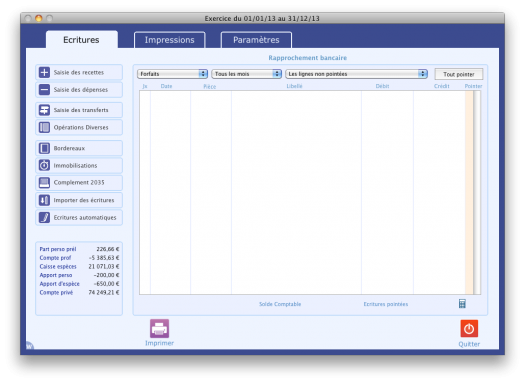The height and width of the screenshot is (383, 525).
Task: Switch to the Impressions tab
Action: [170, 40]
